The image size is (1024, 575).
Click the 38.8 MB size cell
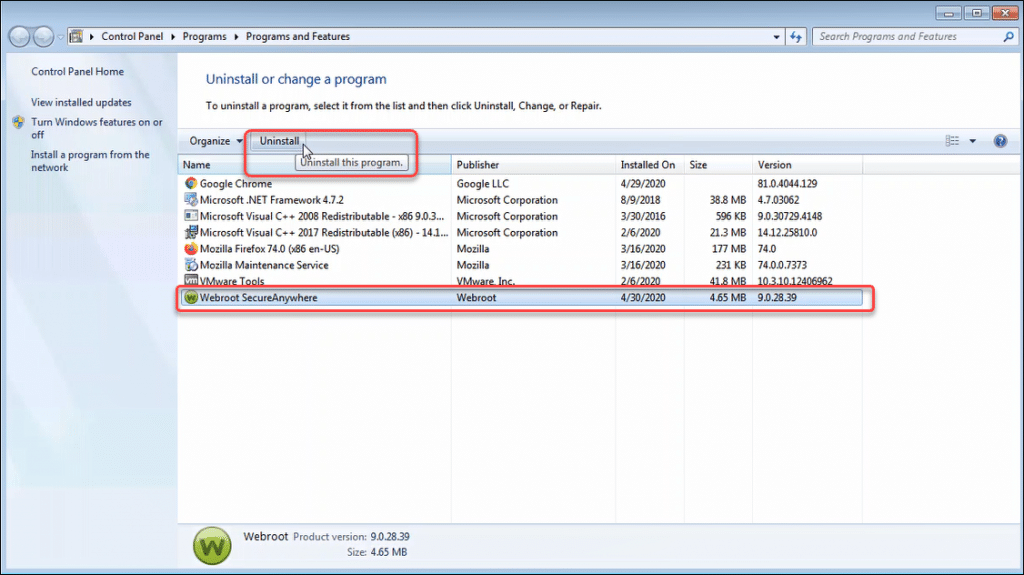click(x=728, y=200)
